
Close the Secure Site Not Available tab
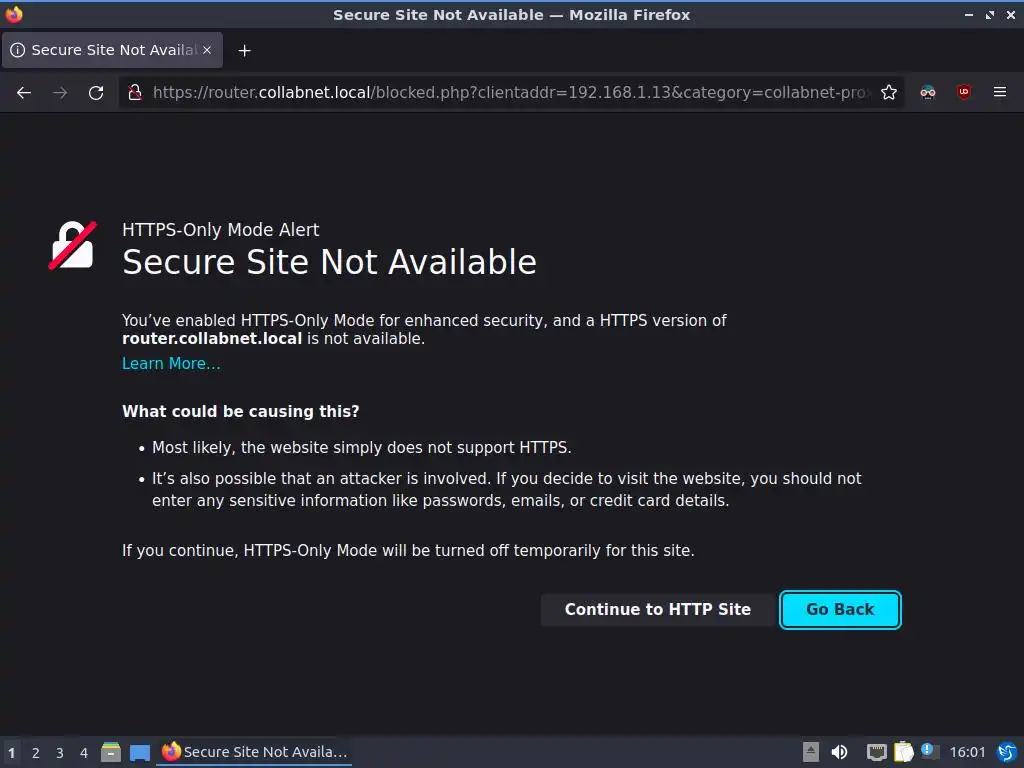(x=207, y=50)
